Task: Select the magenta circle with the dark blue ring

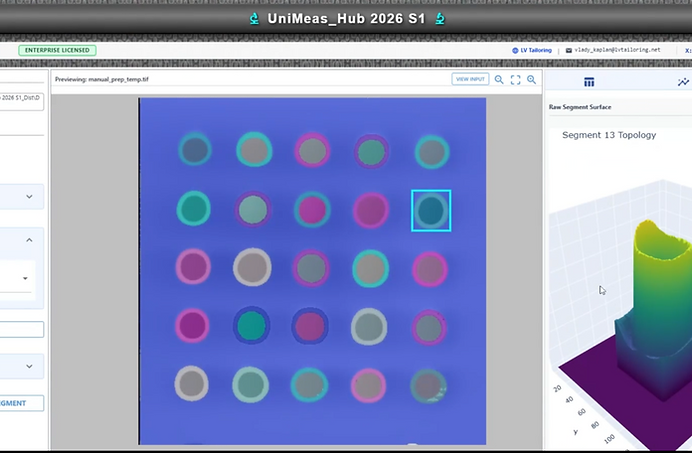Action: [310, 326]
